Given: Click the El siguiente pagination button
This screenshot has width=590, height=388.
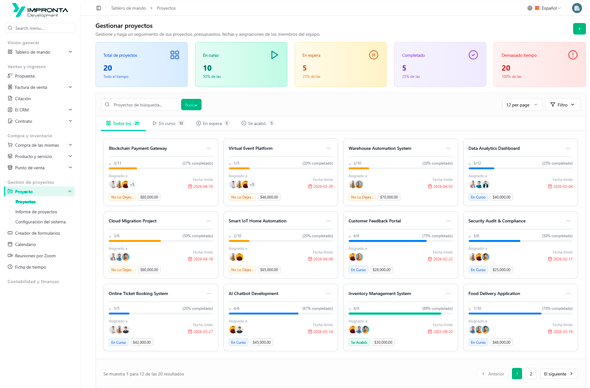Looking at the screenshot, I should (x=559, y=374).
